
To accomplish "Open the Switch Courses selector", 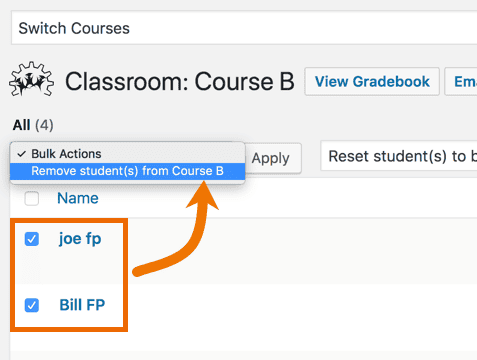I will (x=244, y=28).
